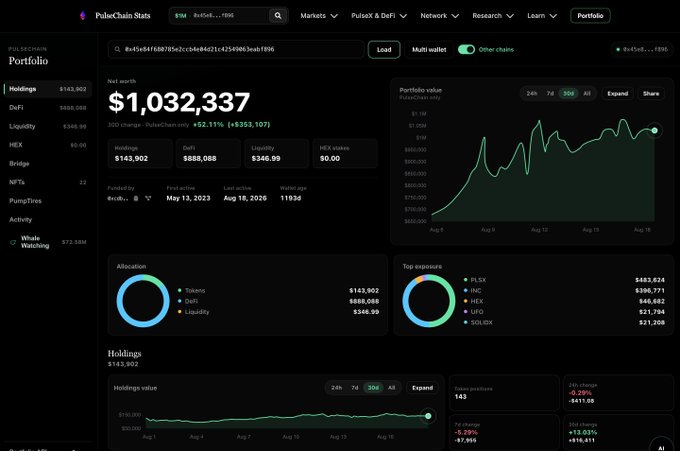Screen dimensions: 680x451
Task: Select 24h range on Portfolio value chart
Action: 532,94
